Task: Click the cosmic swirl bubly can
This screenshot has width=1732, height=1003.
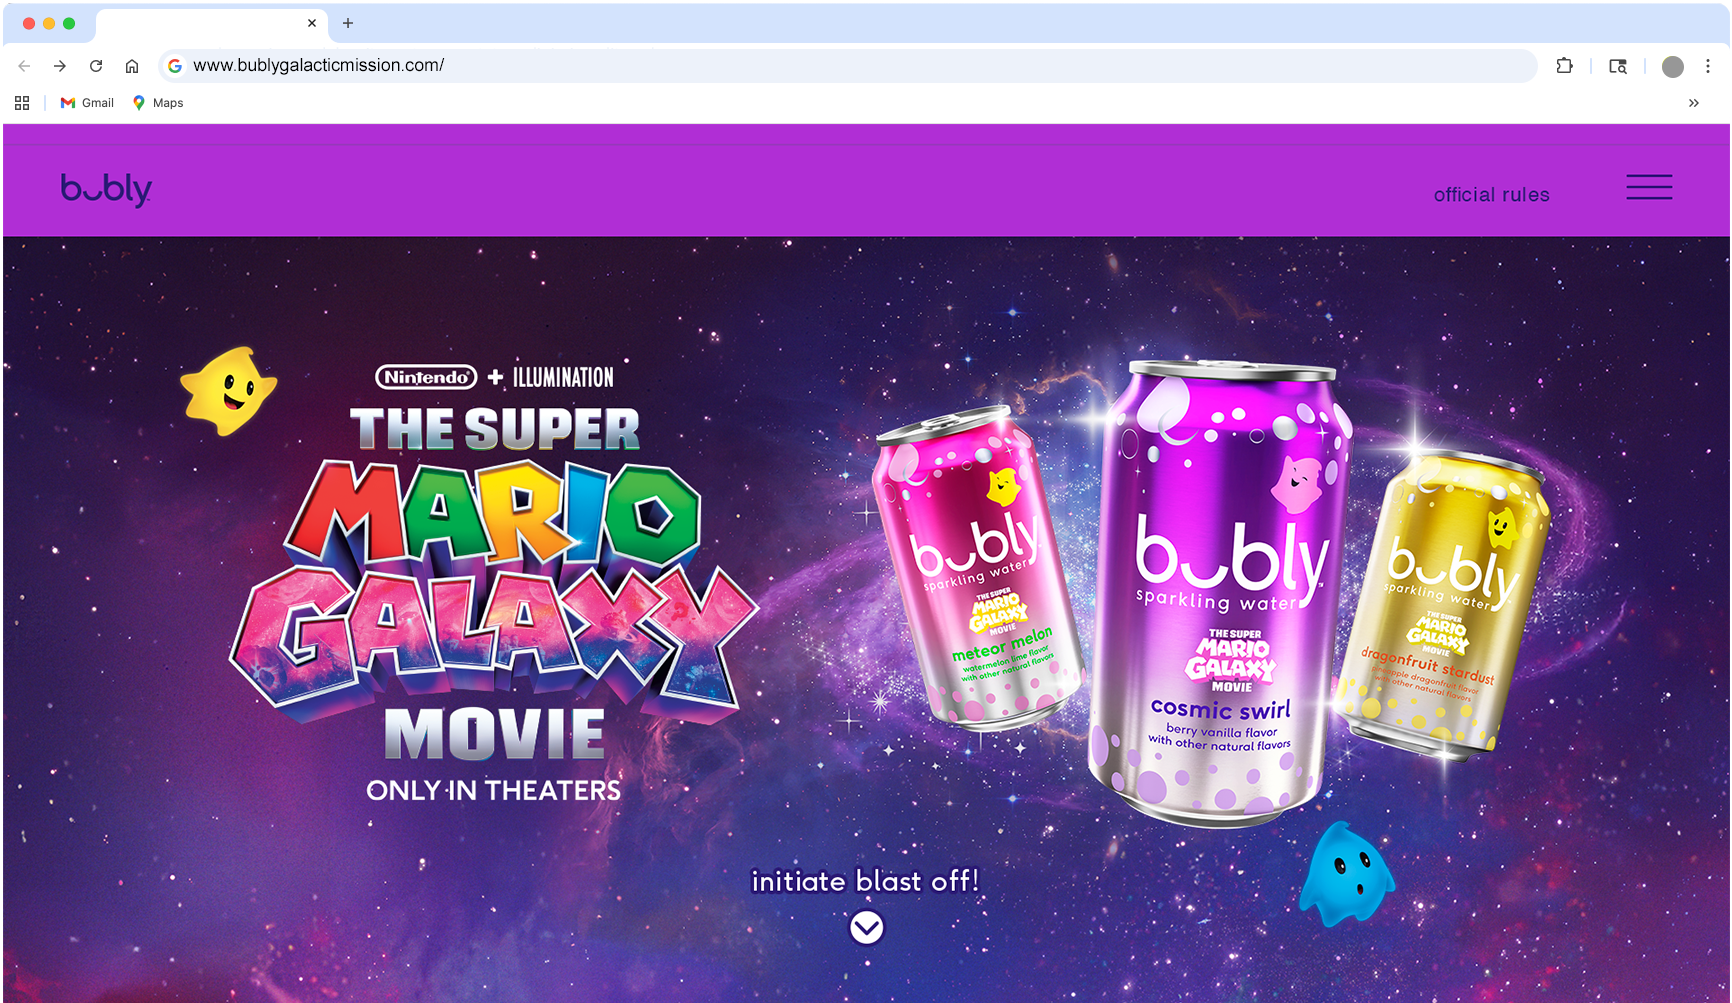Action: [x=1220, y=593]
